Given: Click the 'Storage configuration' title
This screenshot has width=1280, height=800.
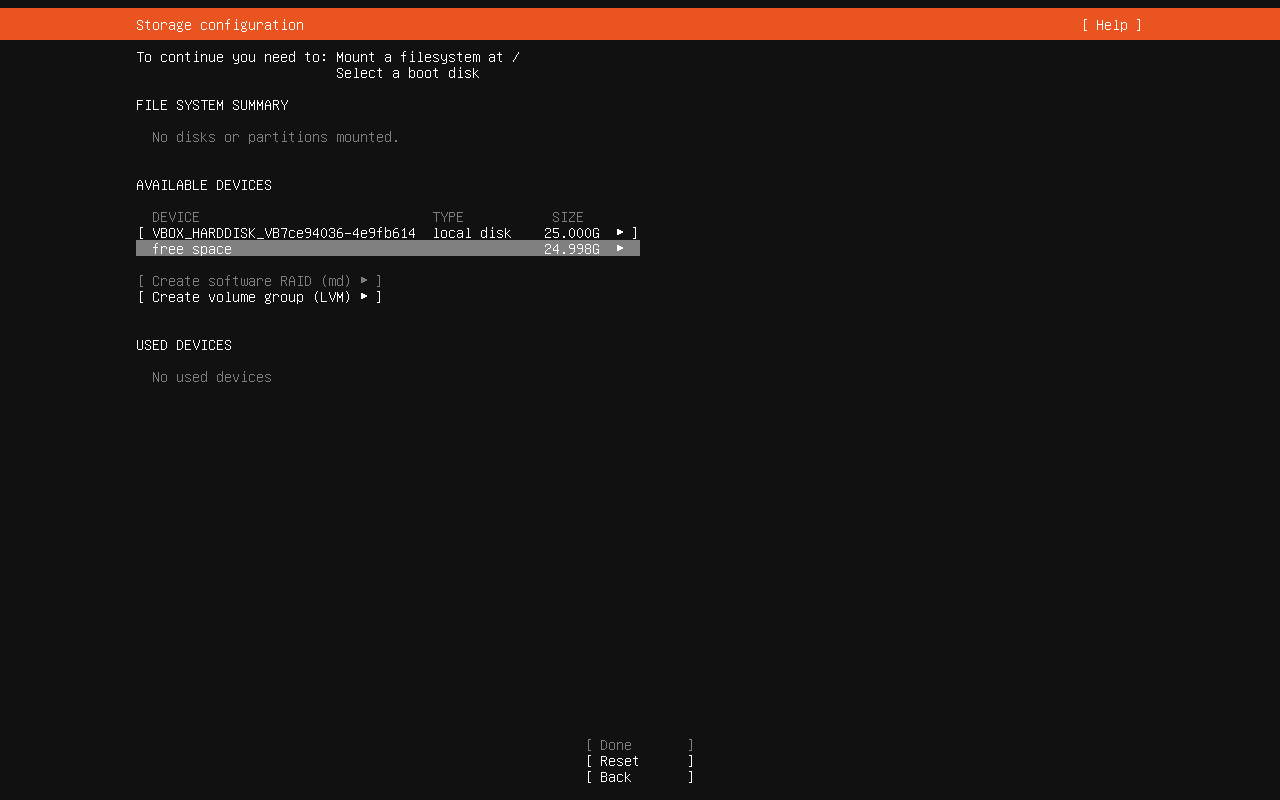Looking at the screenshot, I should pos(220,25).
